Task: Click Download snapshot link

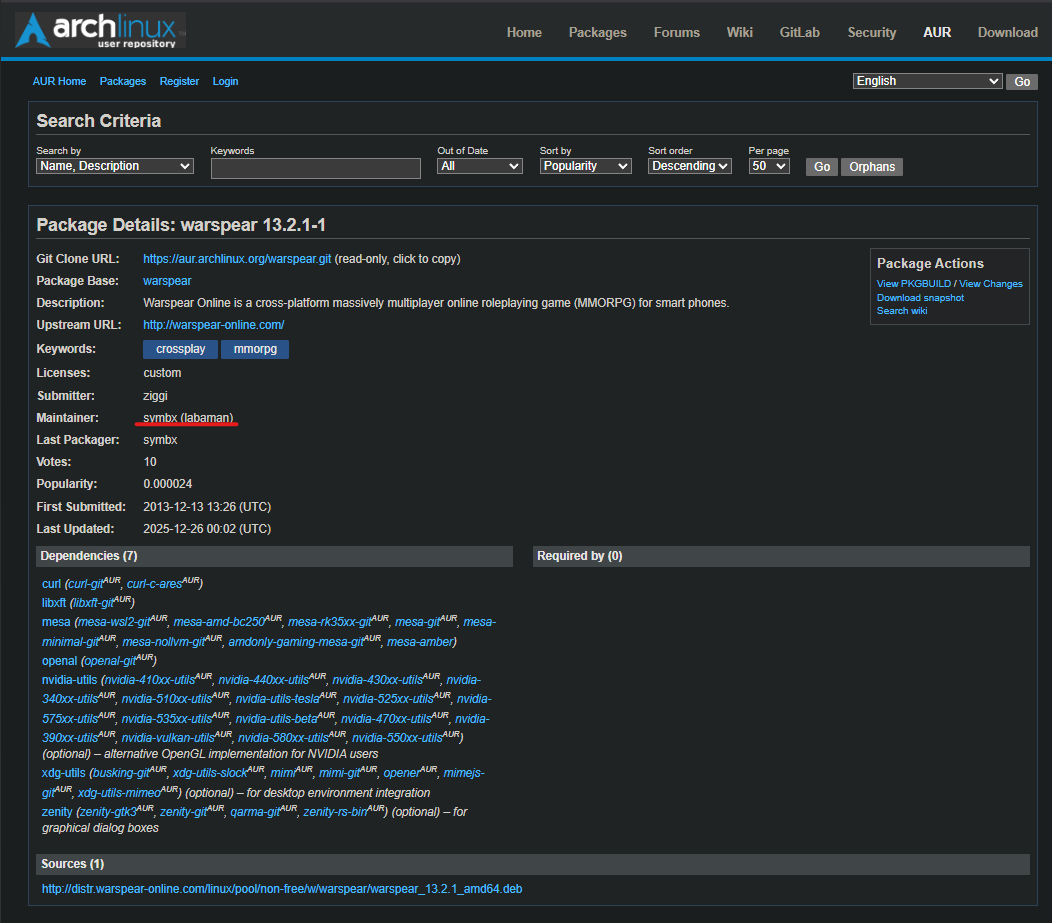Action: tap(920, 298)
